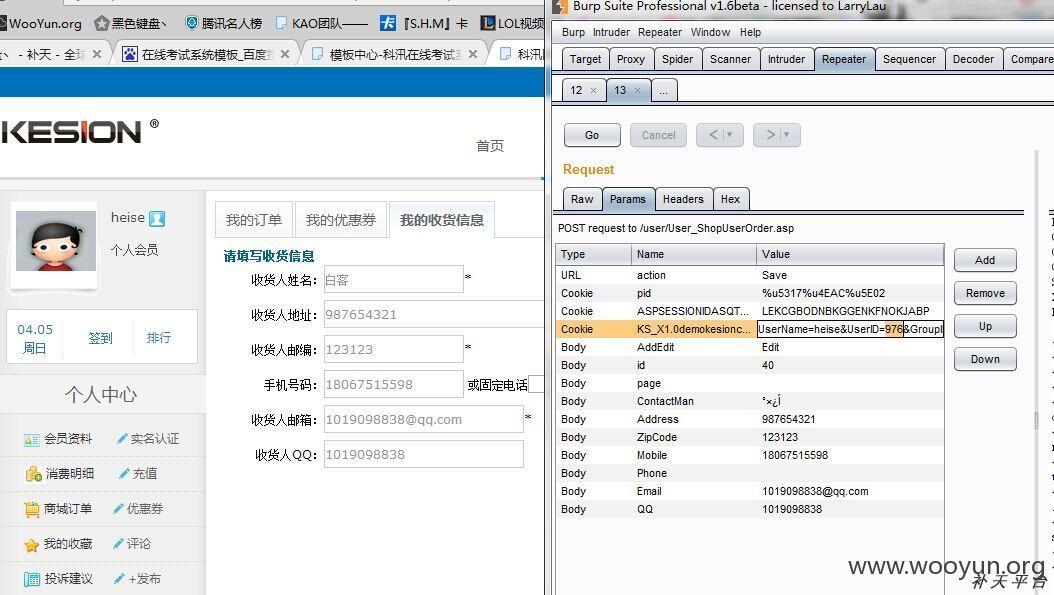This screenshot has height=595, width=1054.
Task: Click the 收货人邮箱 email field
Action: [x=423, y=420]
